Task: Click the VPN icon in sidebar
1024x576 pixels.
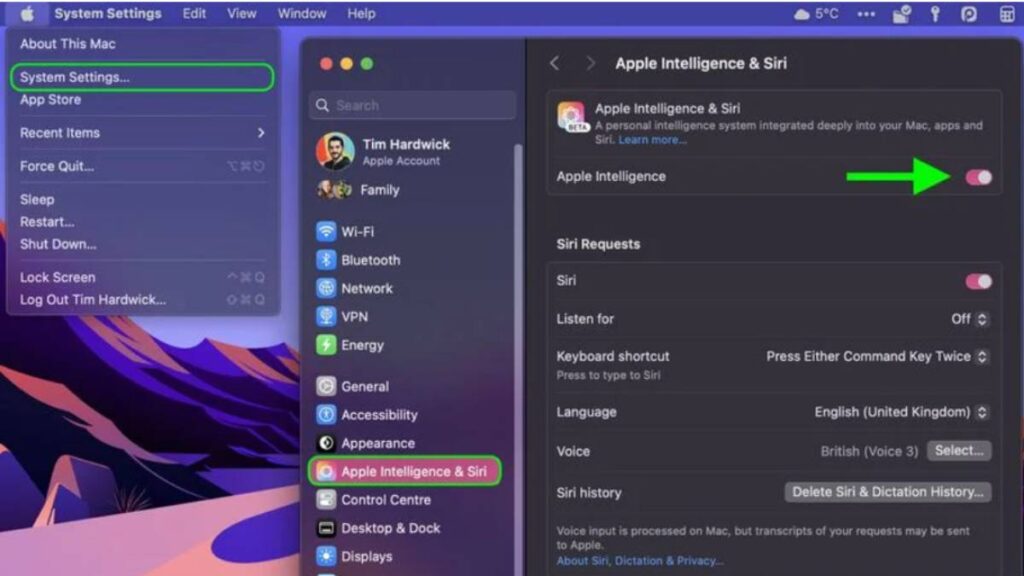Action: pos(326,317)
